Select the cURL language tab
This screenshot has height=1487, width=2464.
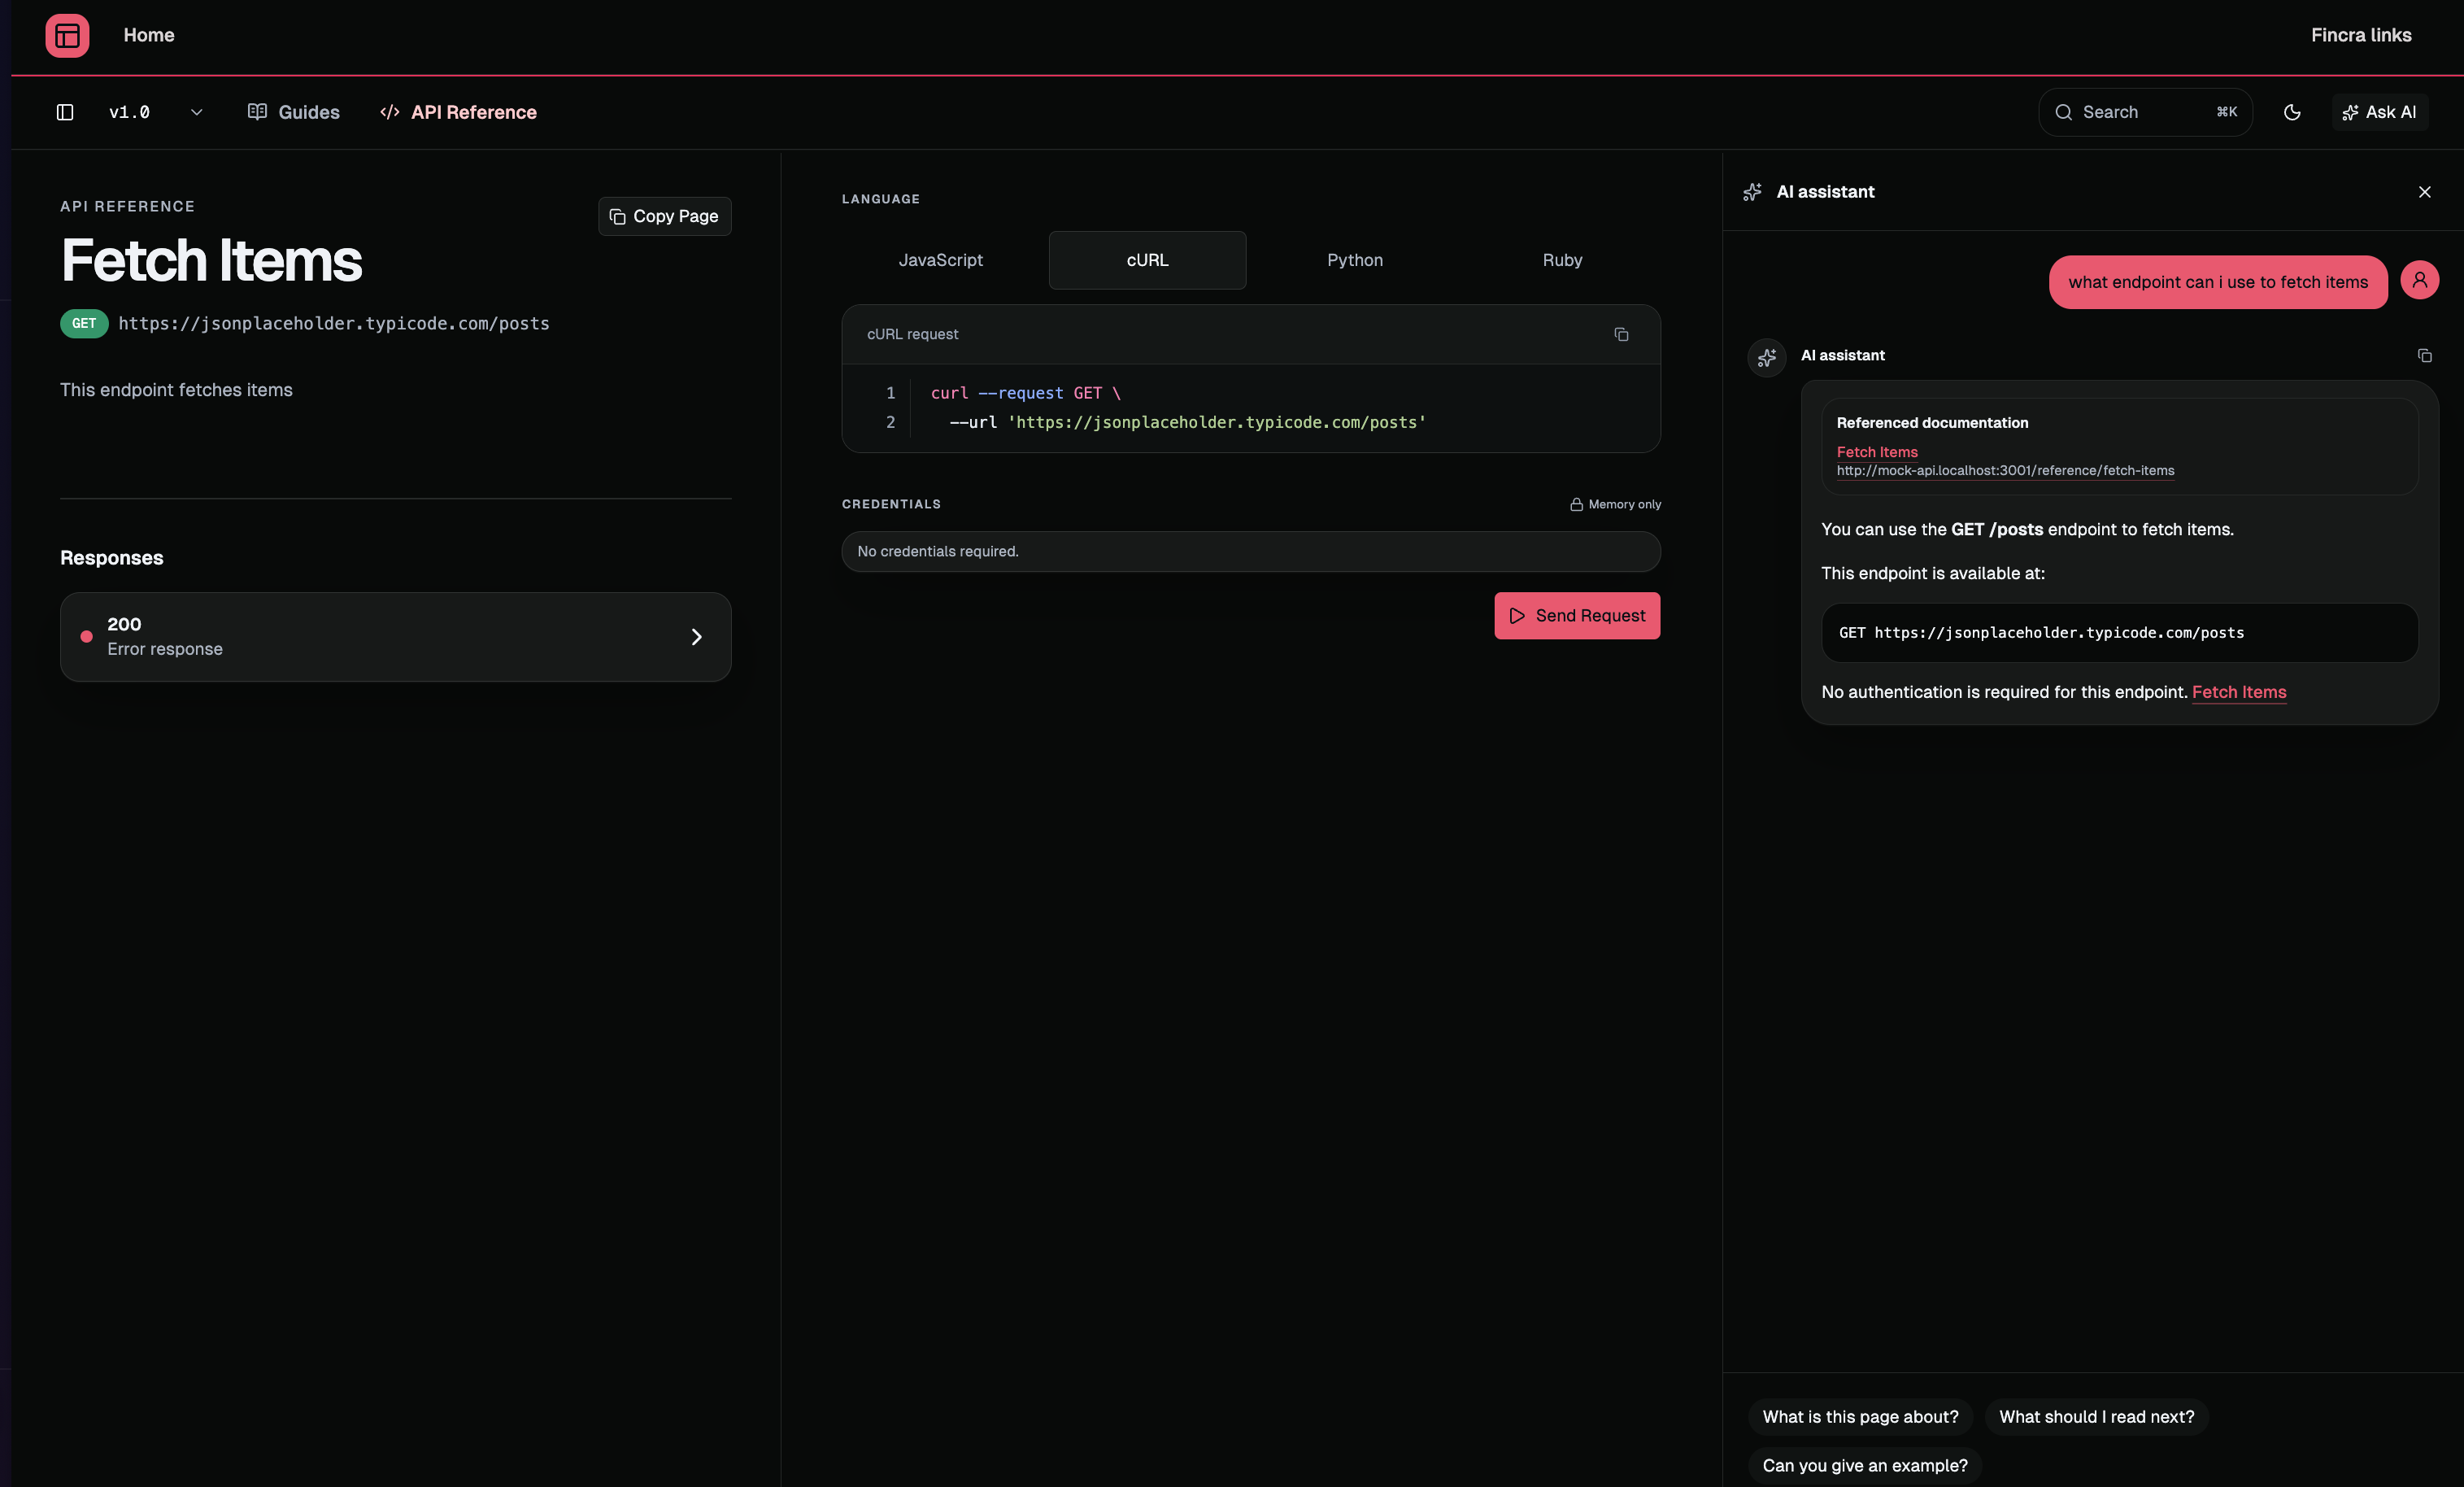pyautogui.click(x=1147, y=260)
